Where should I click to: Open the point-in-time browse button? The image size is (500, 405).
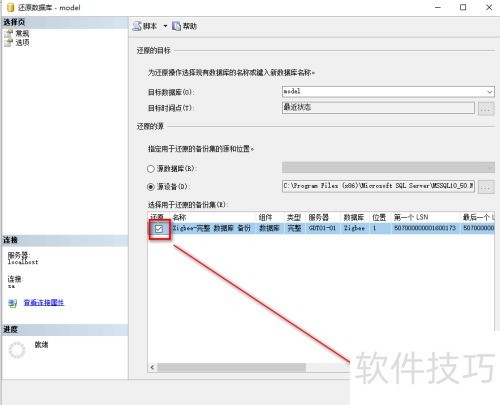486,109
